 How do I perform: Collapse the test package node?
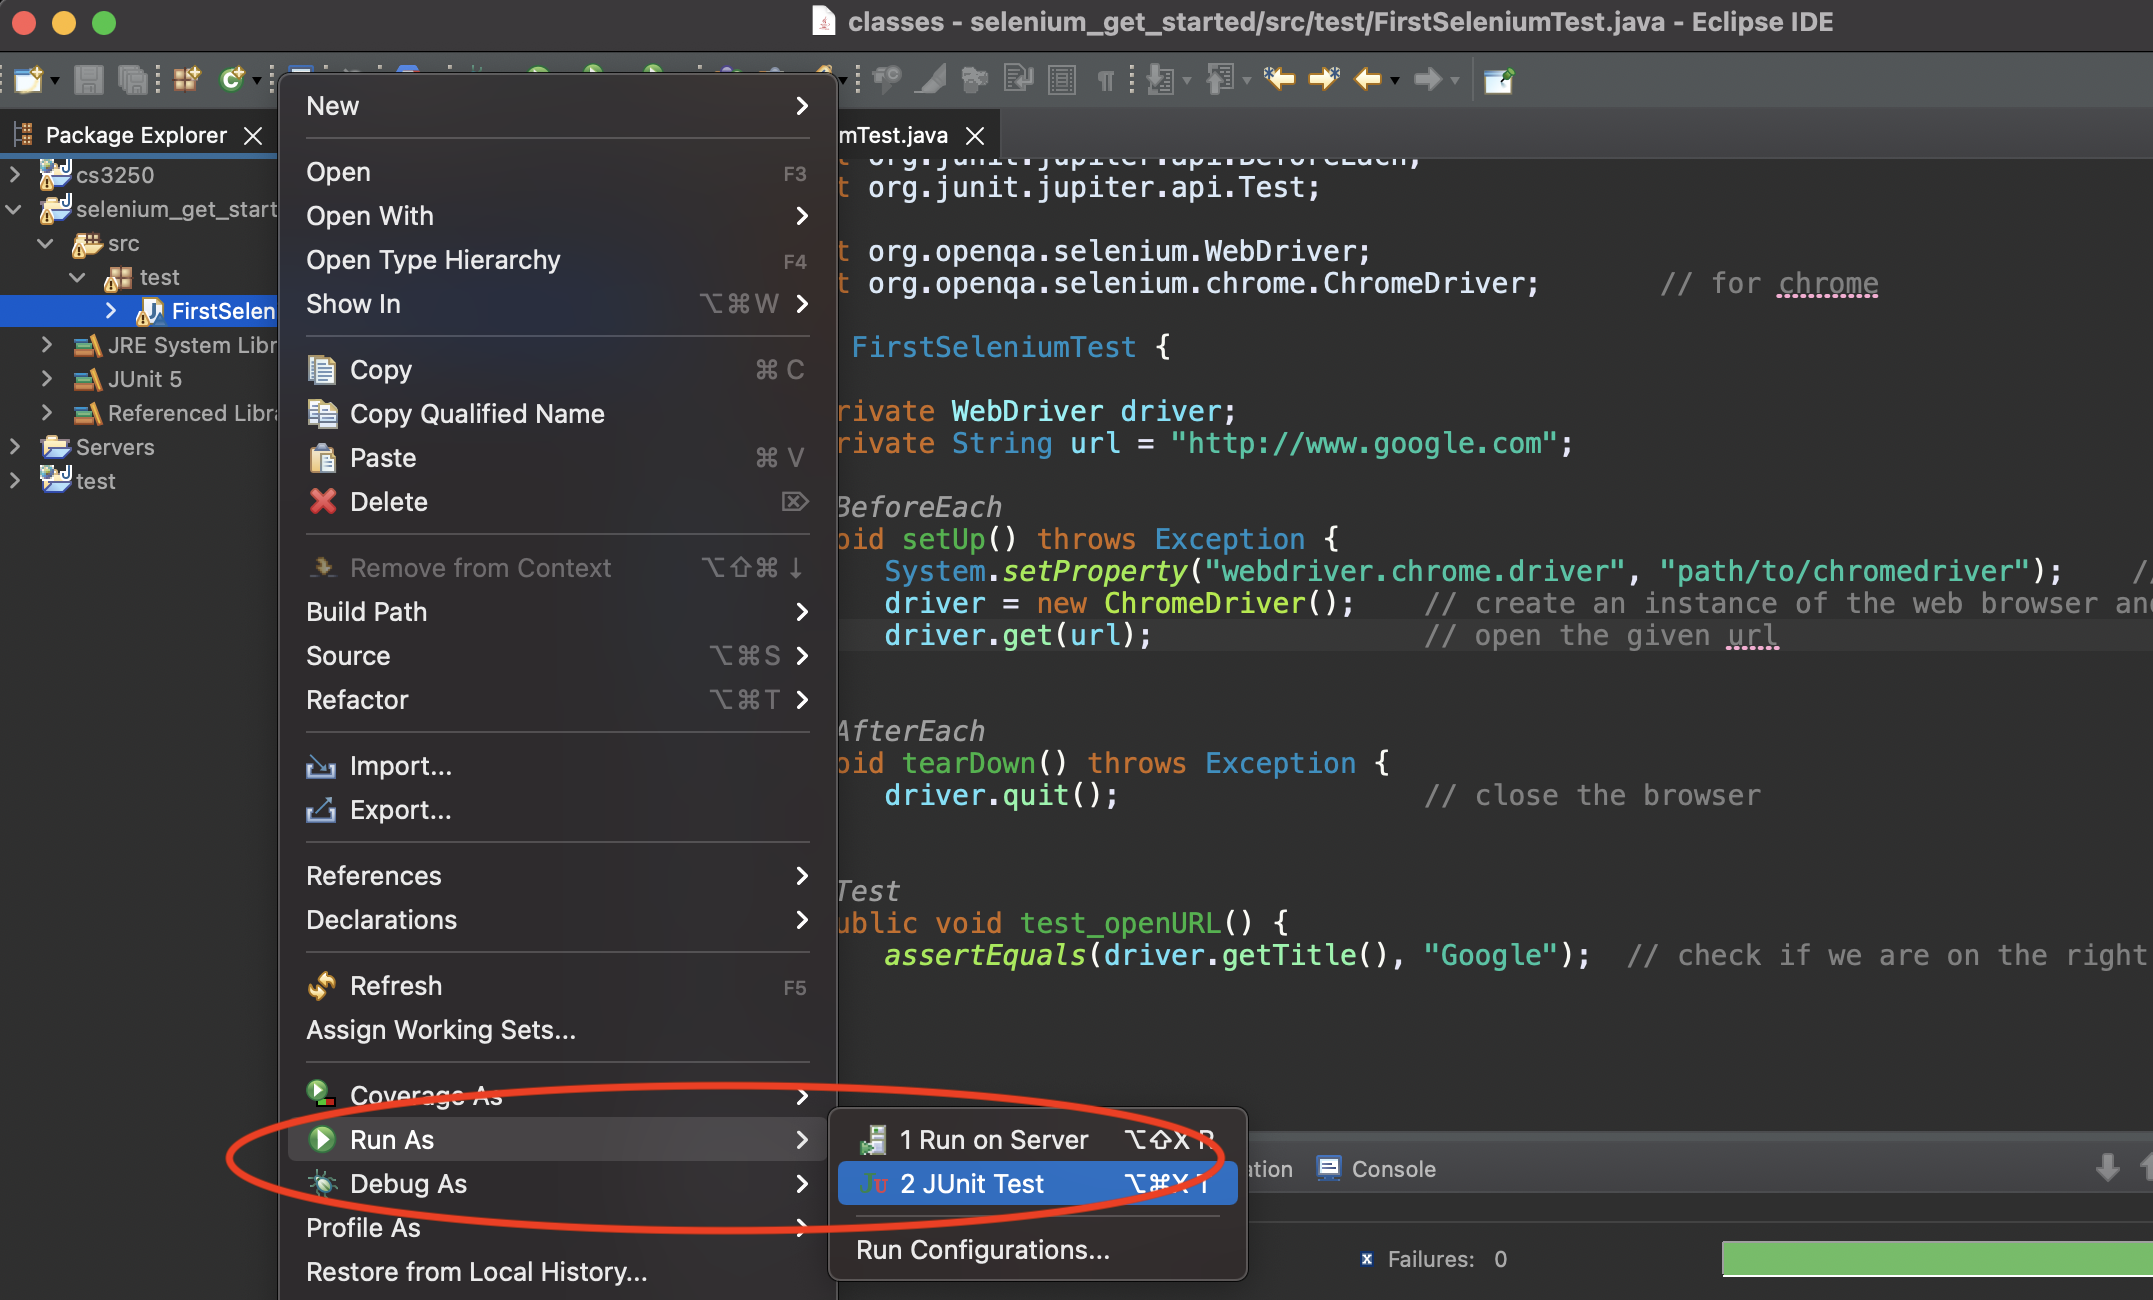coord(78,277)
